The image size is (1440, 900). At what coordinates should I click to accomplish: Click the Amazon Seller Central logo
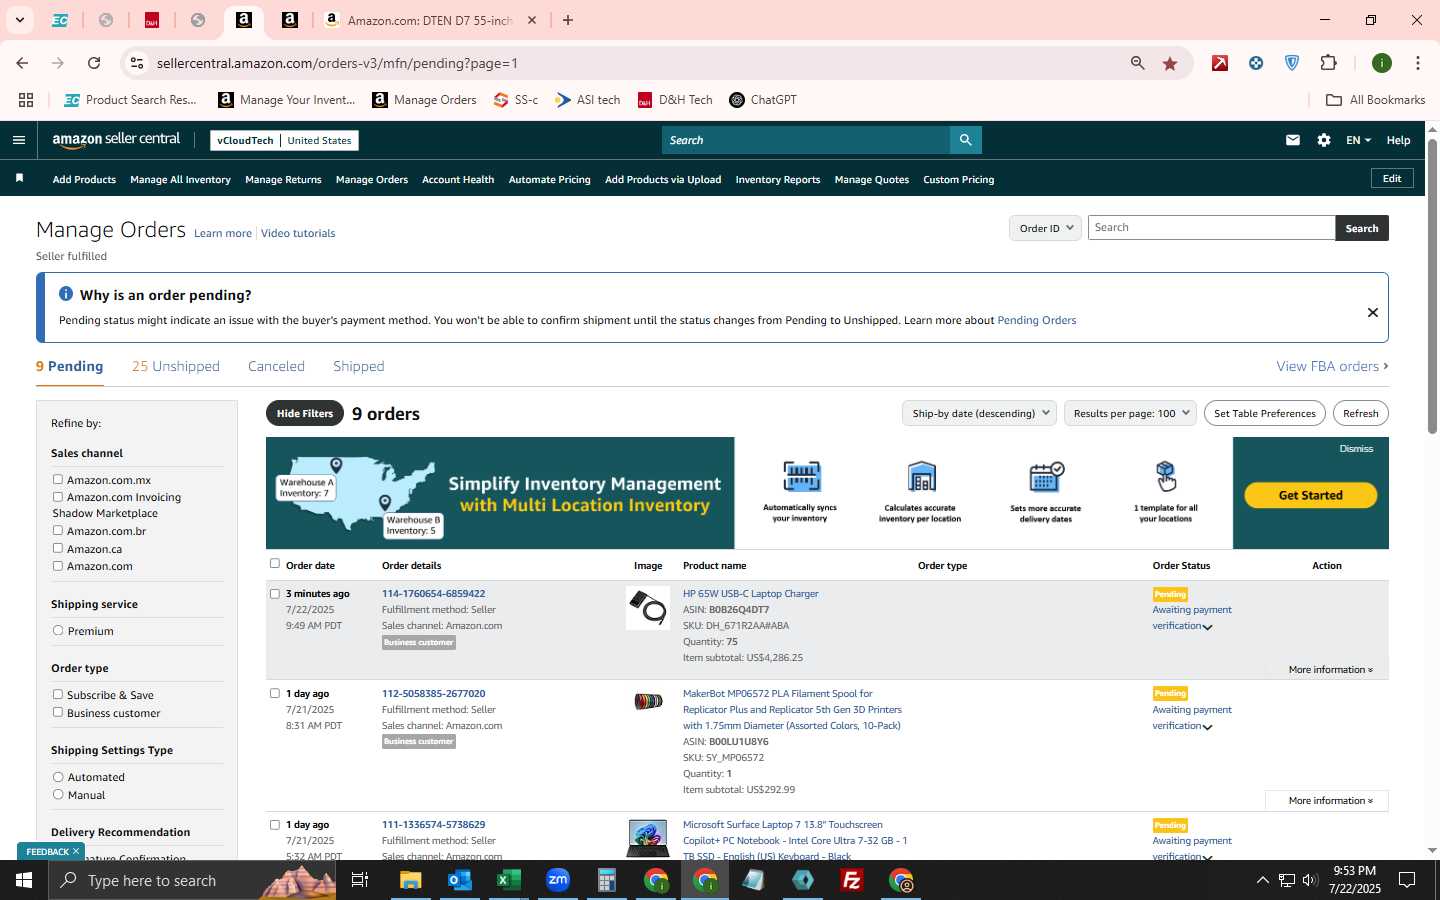[x=116, y=140]
